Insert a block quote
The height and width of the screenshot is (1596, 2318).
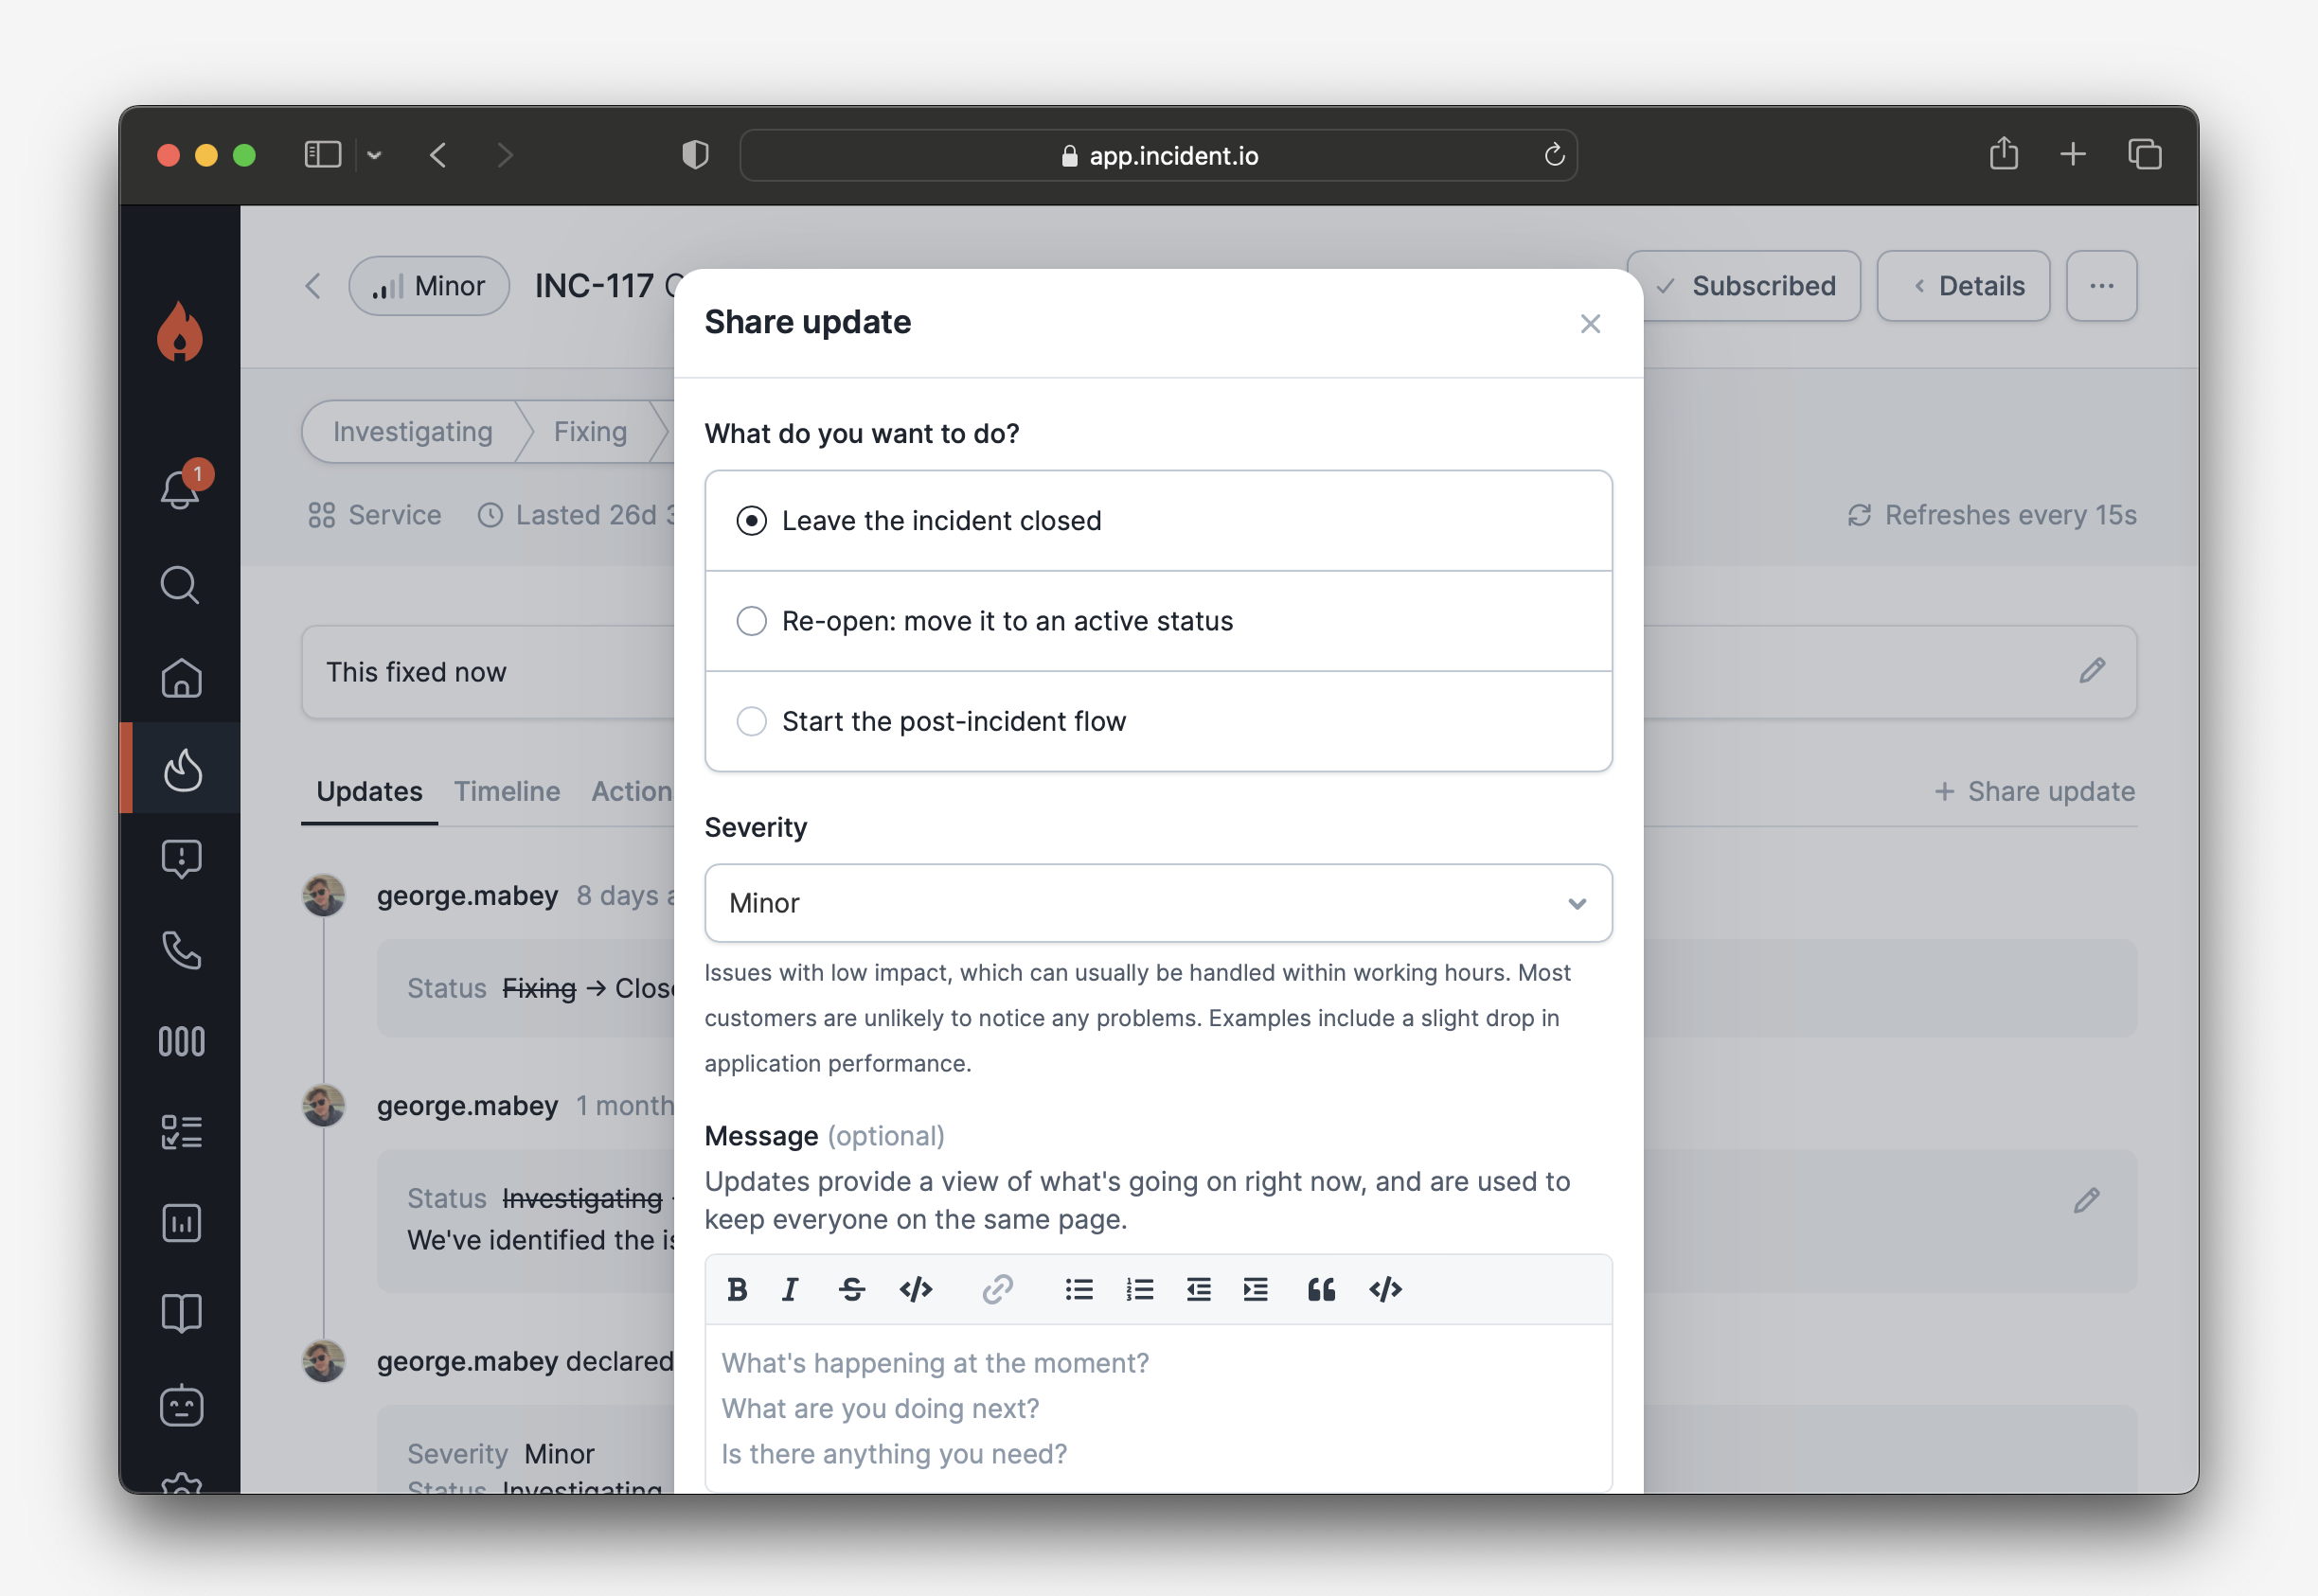coord(1321,1289)
